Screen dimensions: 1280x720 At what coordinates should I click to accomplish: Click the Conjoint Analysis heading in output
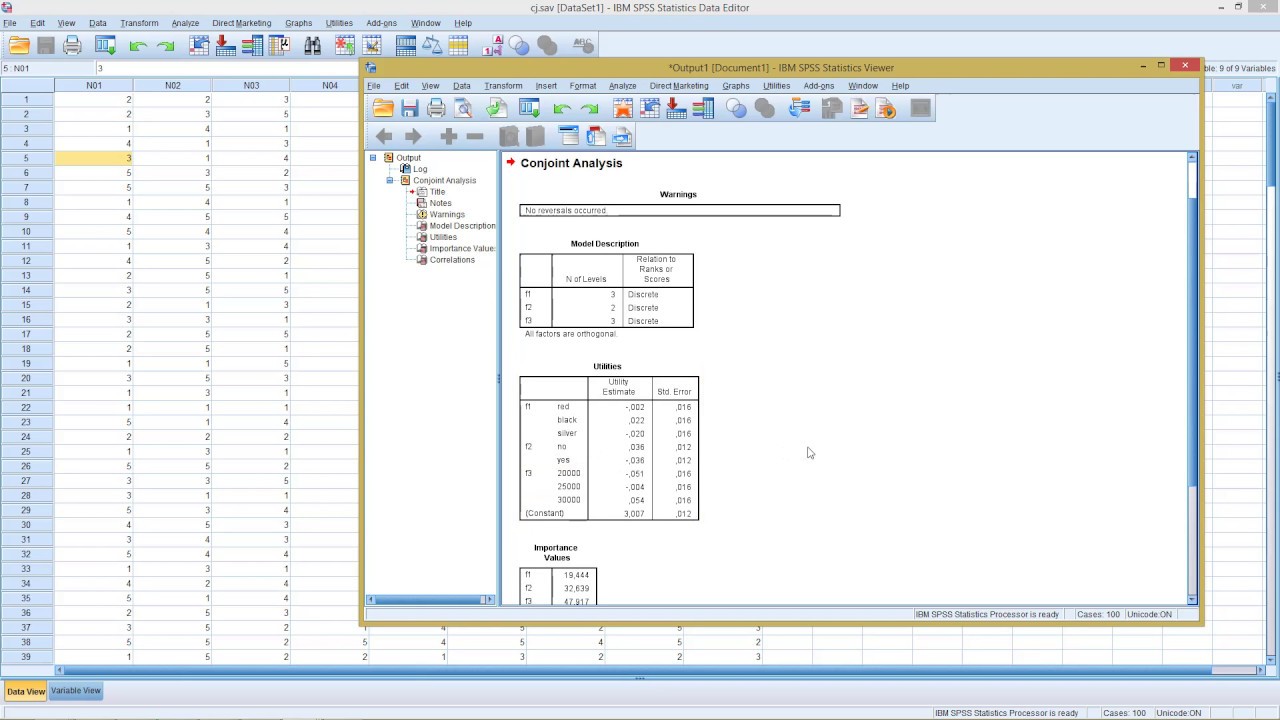[571, 163]
